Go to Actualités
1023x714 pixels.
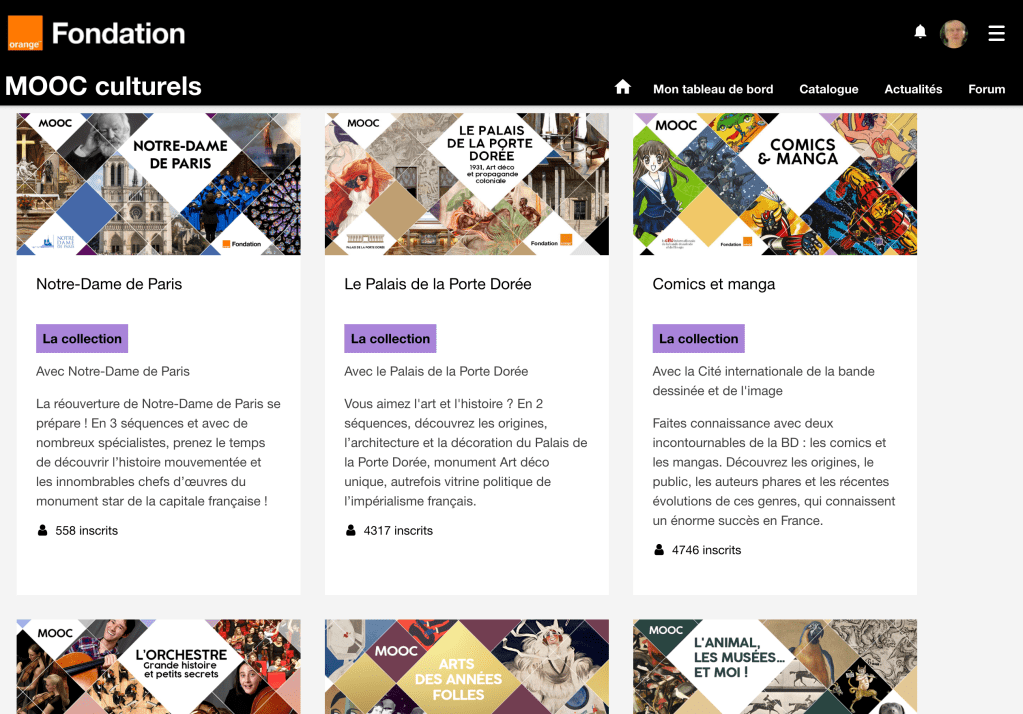[x=913, y=89]
